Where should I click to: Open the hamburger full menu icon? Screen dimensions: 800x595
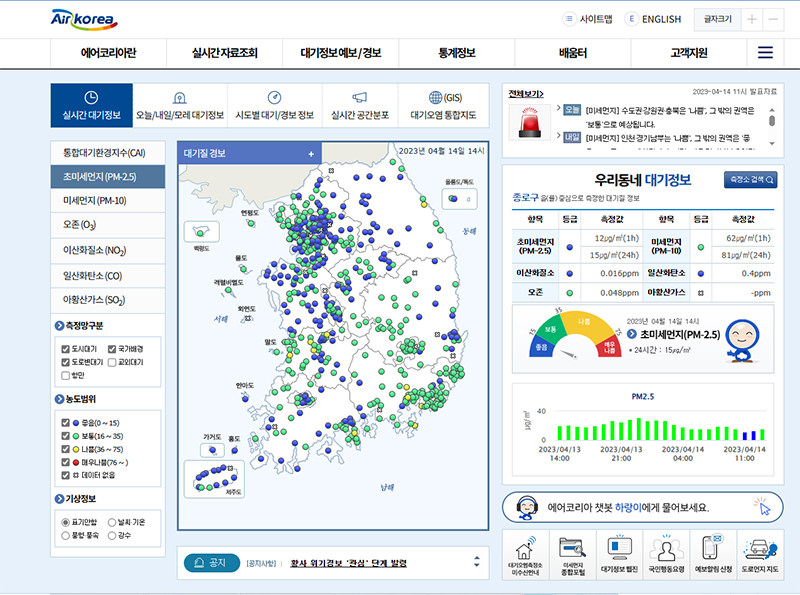(765, 53)
